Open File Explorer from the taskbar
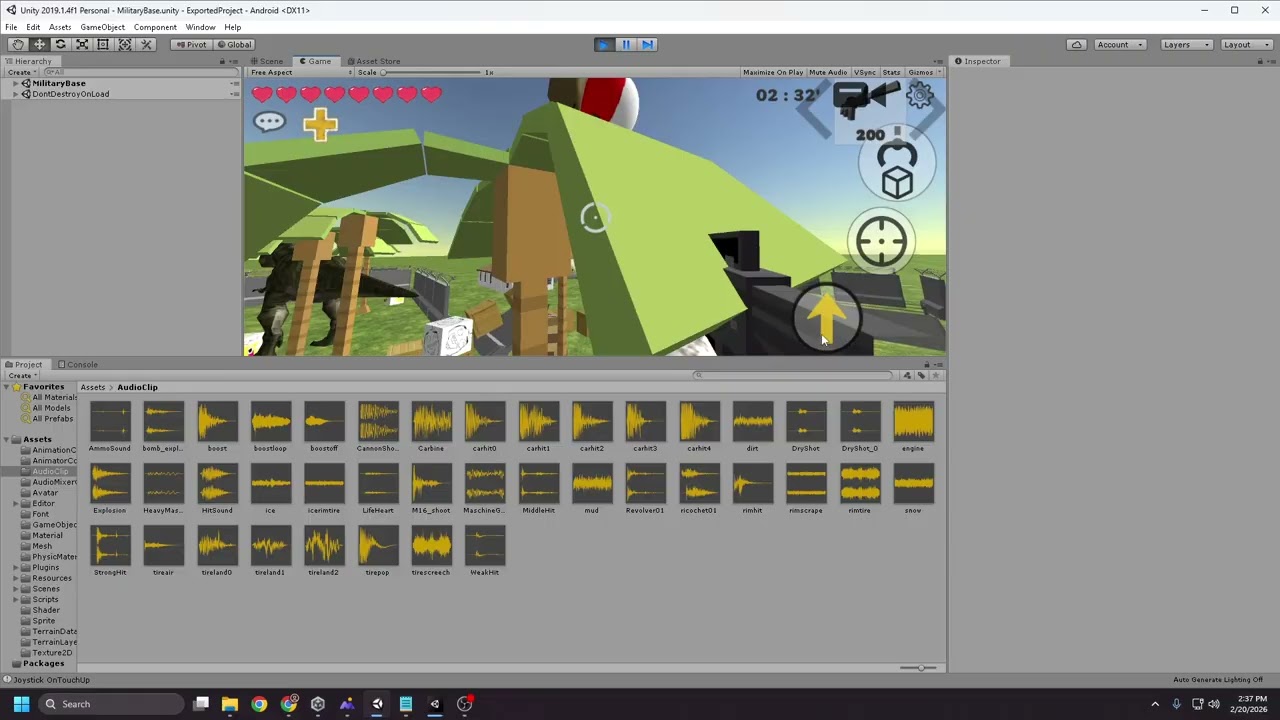Image resolution: width=1280 pixels, height=720 pixels. (x=230, y=704)
